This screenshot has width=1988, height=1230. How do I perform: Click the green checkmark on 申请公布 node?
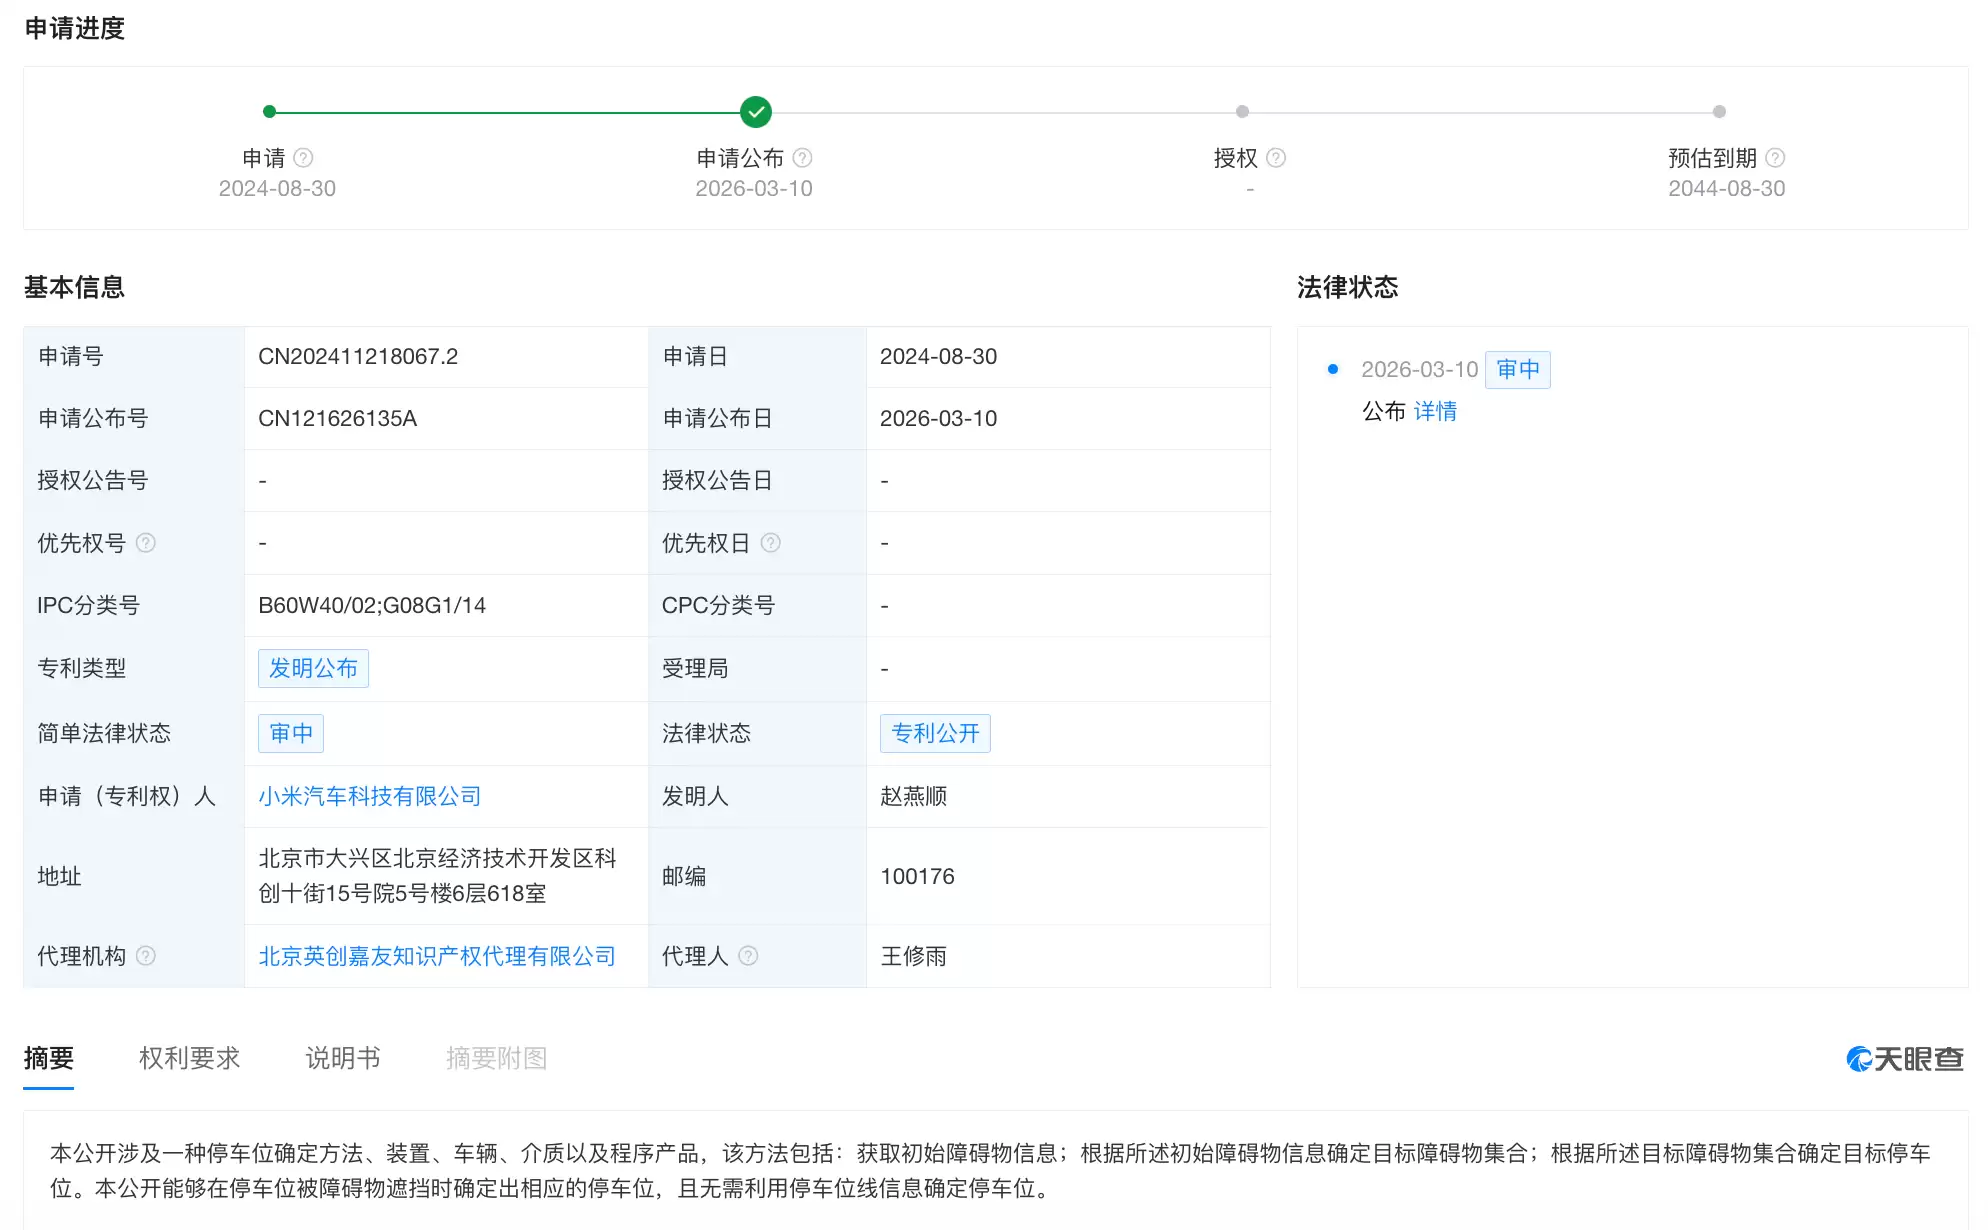point(755,112)
